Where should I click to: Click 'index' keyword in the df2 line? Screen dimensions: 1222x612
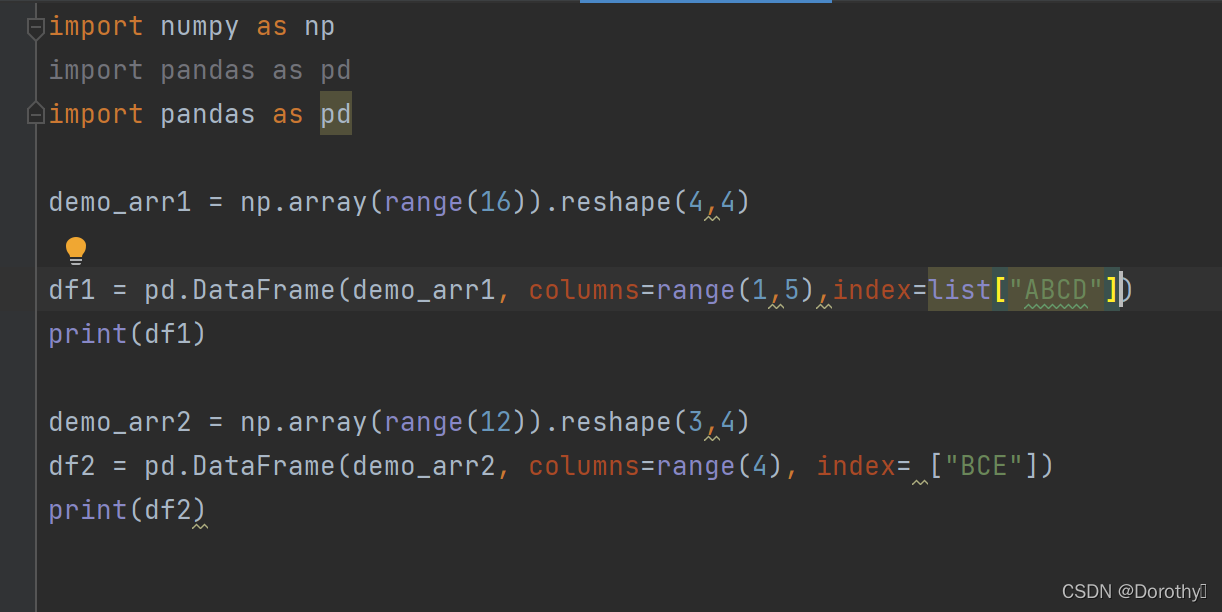tap(856, 466)
